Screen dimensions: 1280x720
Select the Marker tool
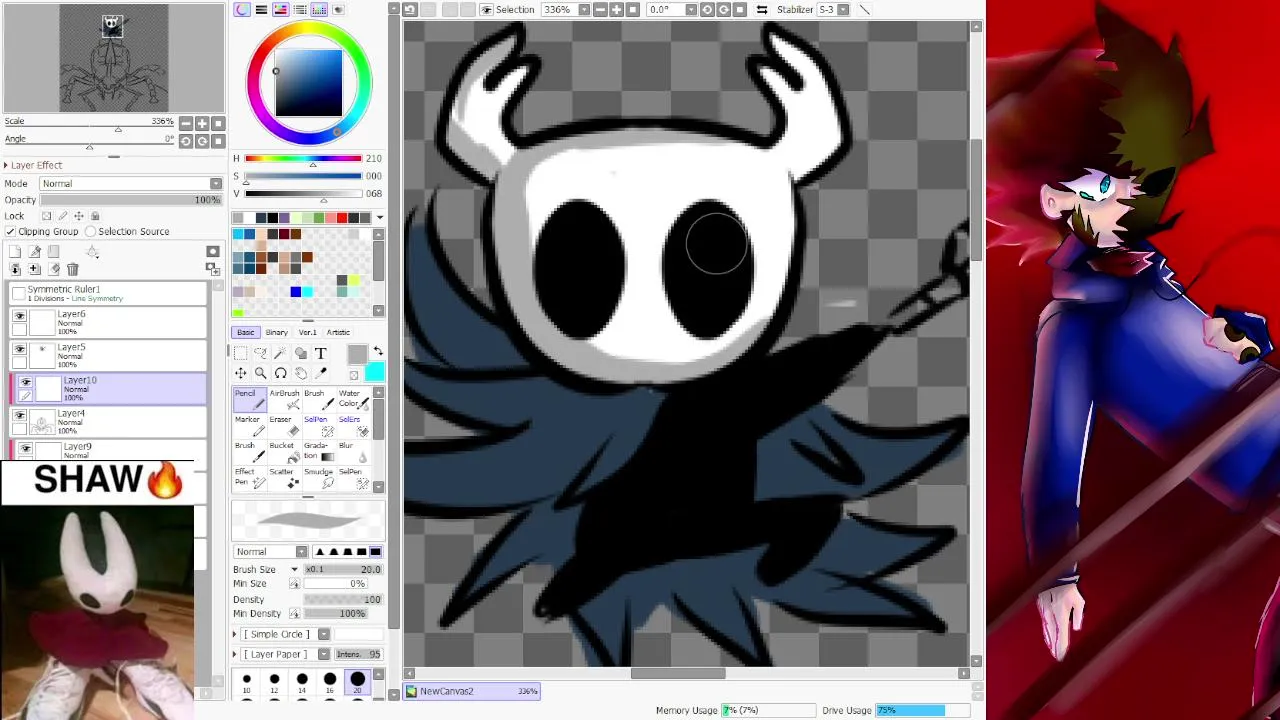pos(249,425)
